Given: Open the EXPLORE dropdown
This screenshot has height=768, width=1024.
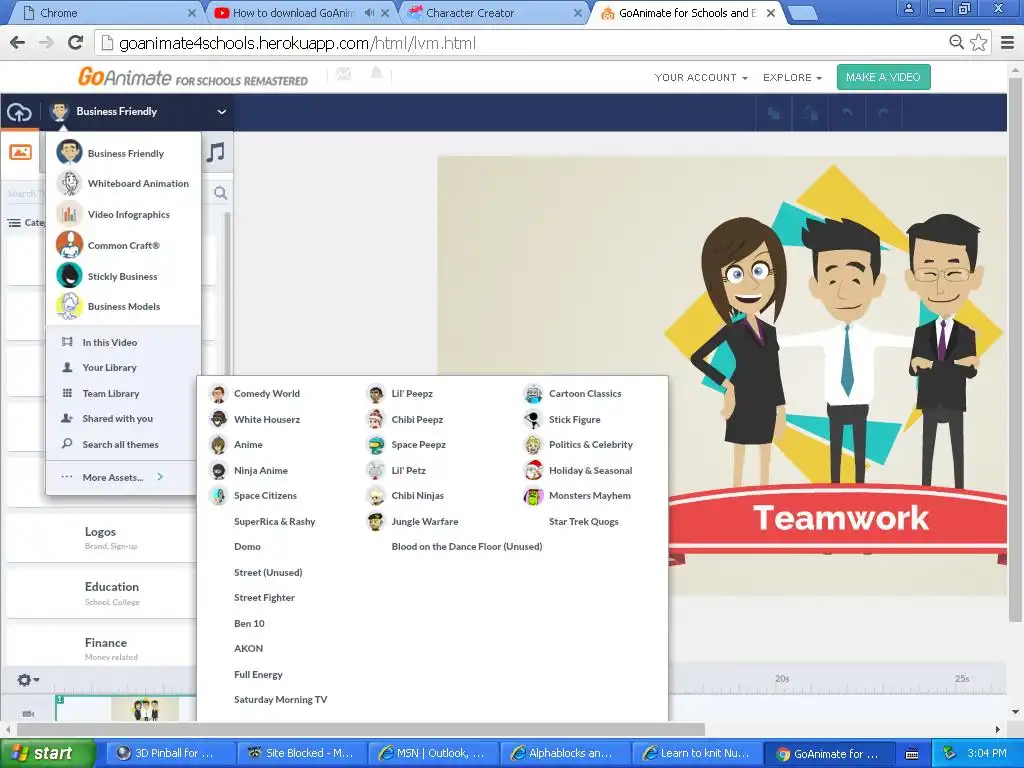Looking at the screenshot, I should [792, 77].
